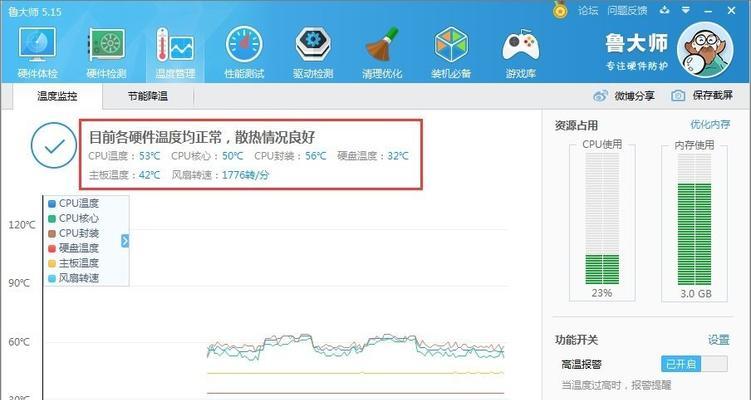Switch to the 温度监控 tab
Screen dimensions: 751x400
tap(57, 96)
